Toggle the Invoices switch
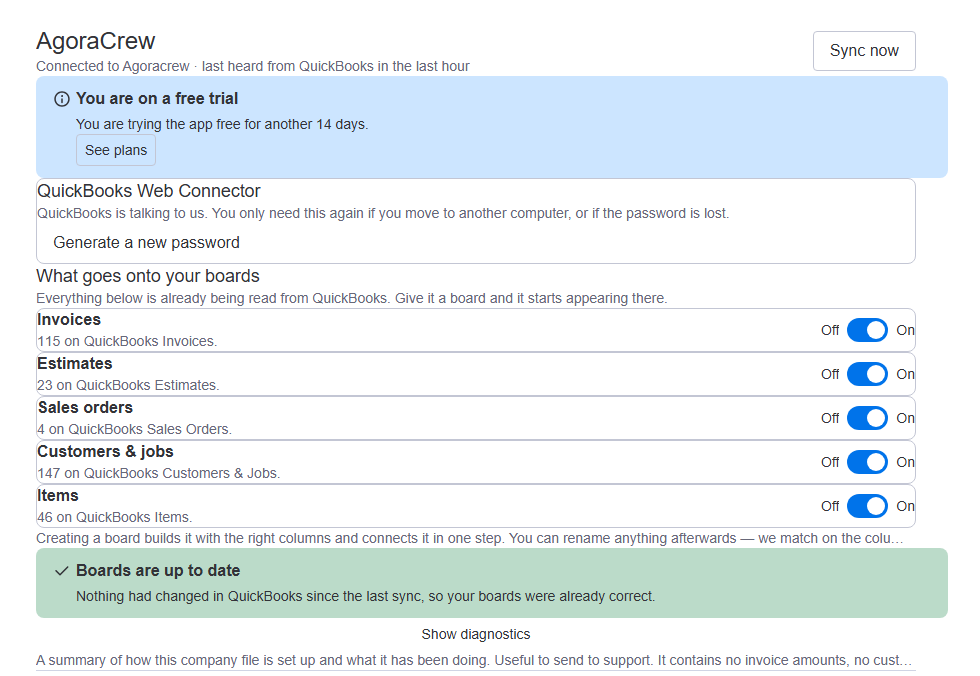Viewport: 980px width, 676px height. coord(867,331)
